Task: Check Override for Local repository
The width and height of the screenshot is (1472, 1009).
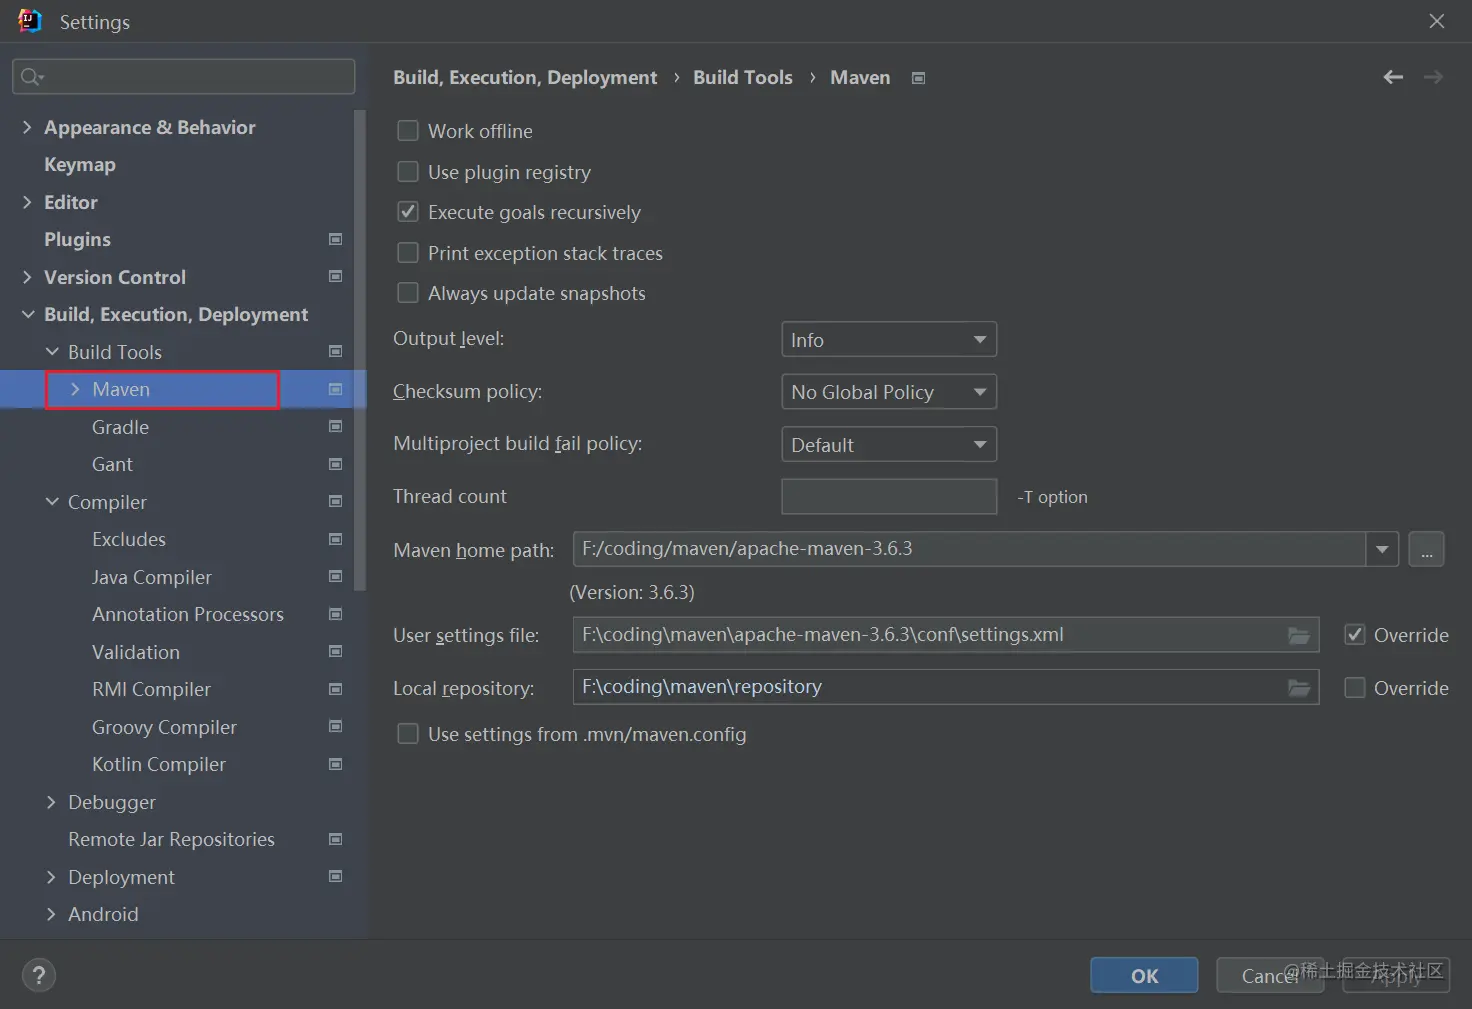Action: click(1355, 688)
